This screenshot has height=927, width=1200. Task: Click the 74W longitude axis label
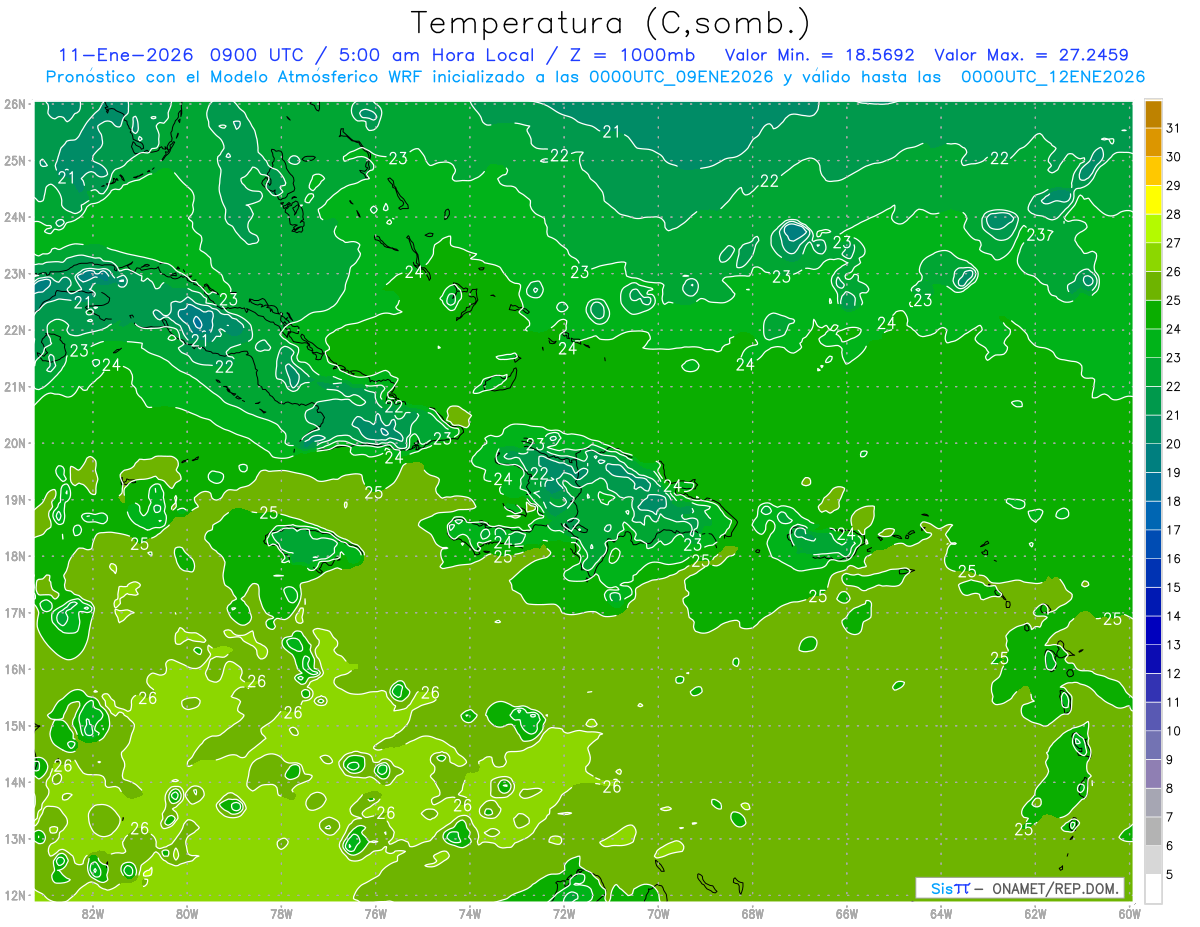tap(470, 914)
